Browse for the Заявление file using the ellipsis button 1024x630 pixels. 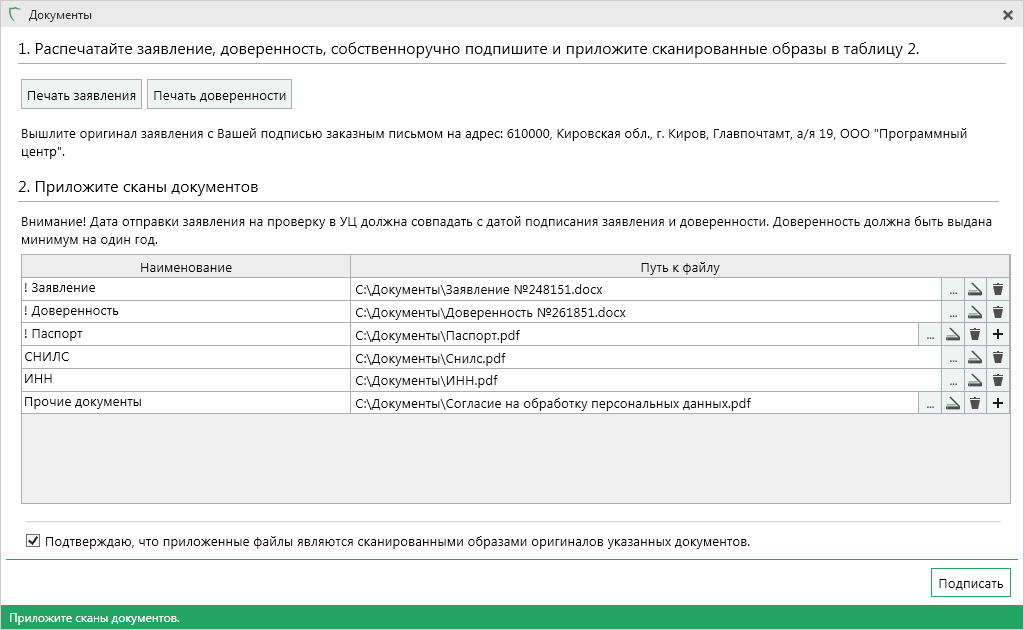click(953, 290)
